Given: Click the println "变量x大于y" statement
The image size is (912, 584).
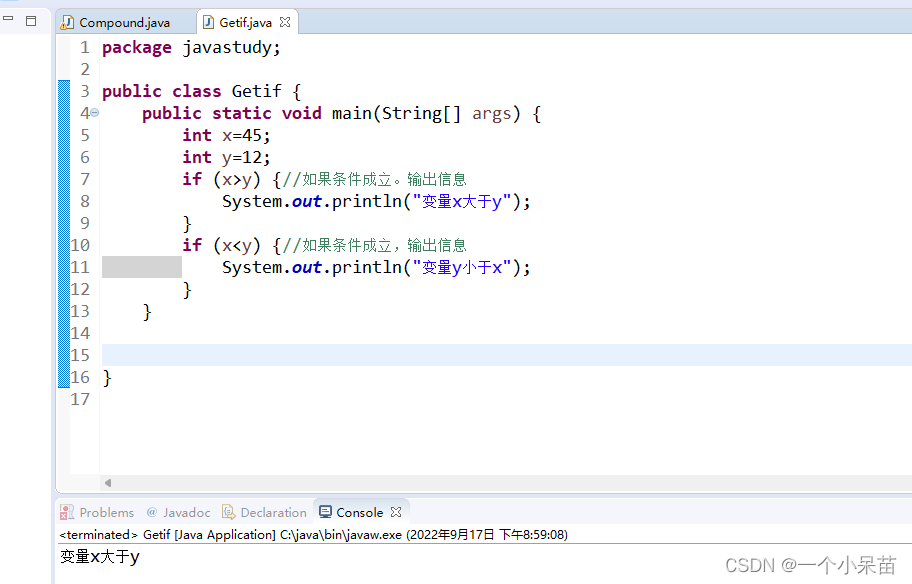Looking at the screenshot, I should [x=376, y=201].
